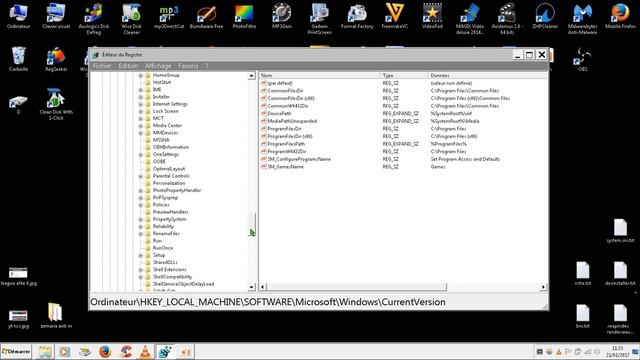Expand the Parental Controls key
This screenshot has height=360, width=640.
pyautogui.click(x=140, y=176)
